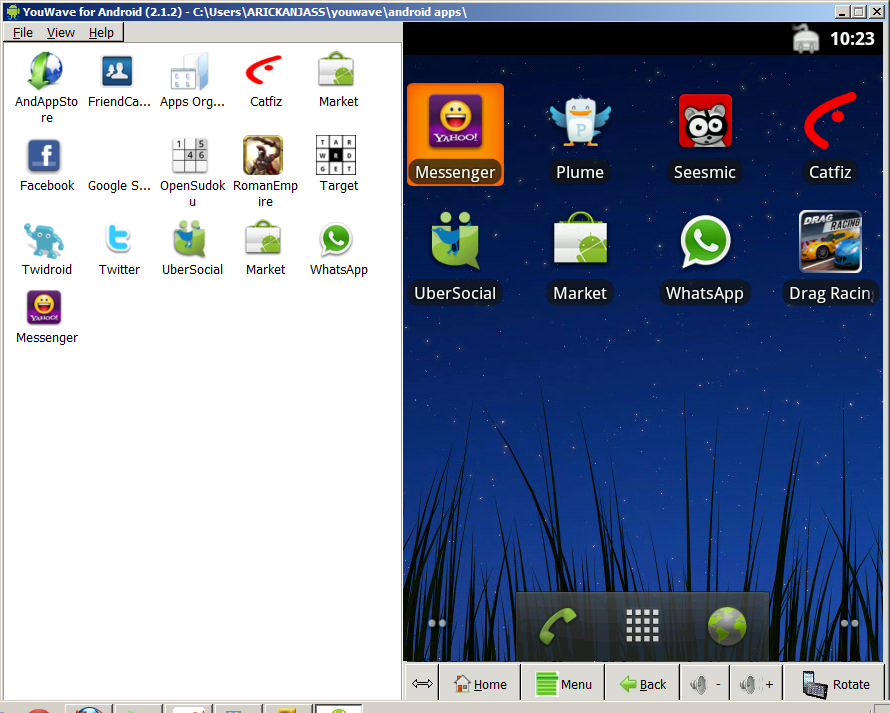This screenshot has height=713, width=890.
Task: Open the app drawer grid icon
Action: point(643,626)
